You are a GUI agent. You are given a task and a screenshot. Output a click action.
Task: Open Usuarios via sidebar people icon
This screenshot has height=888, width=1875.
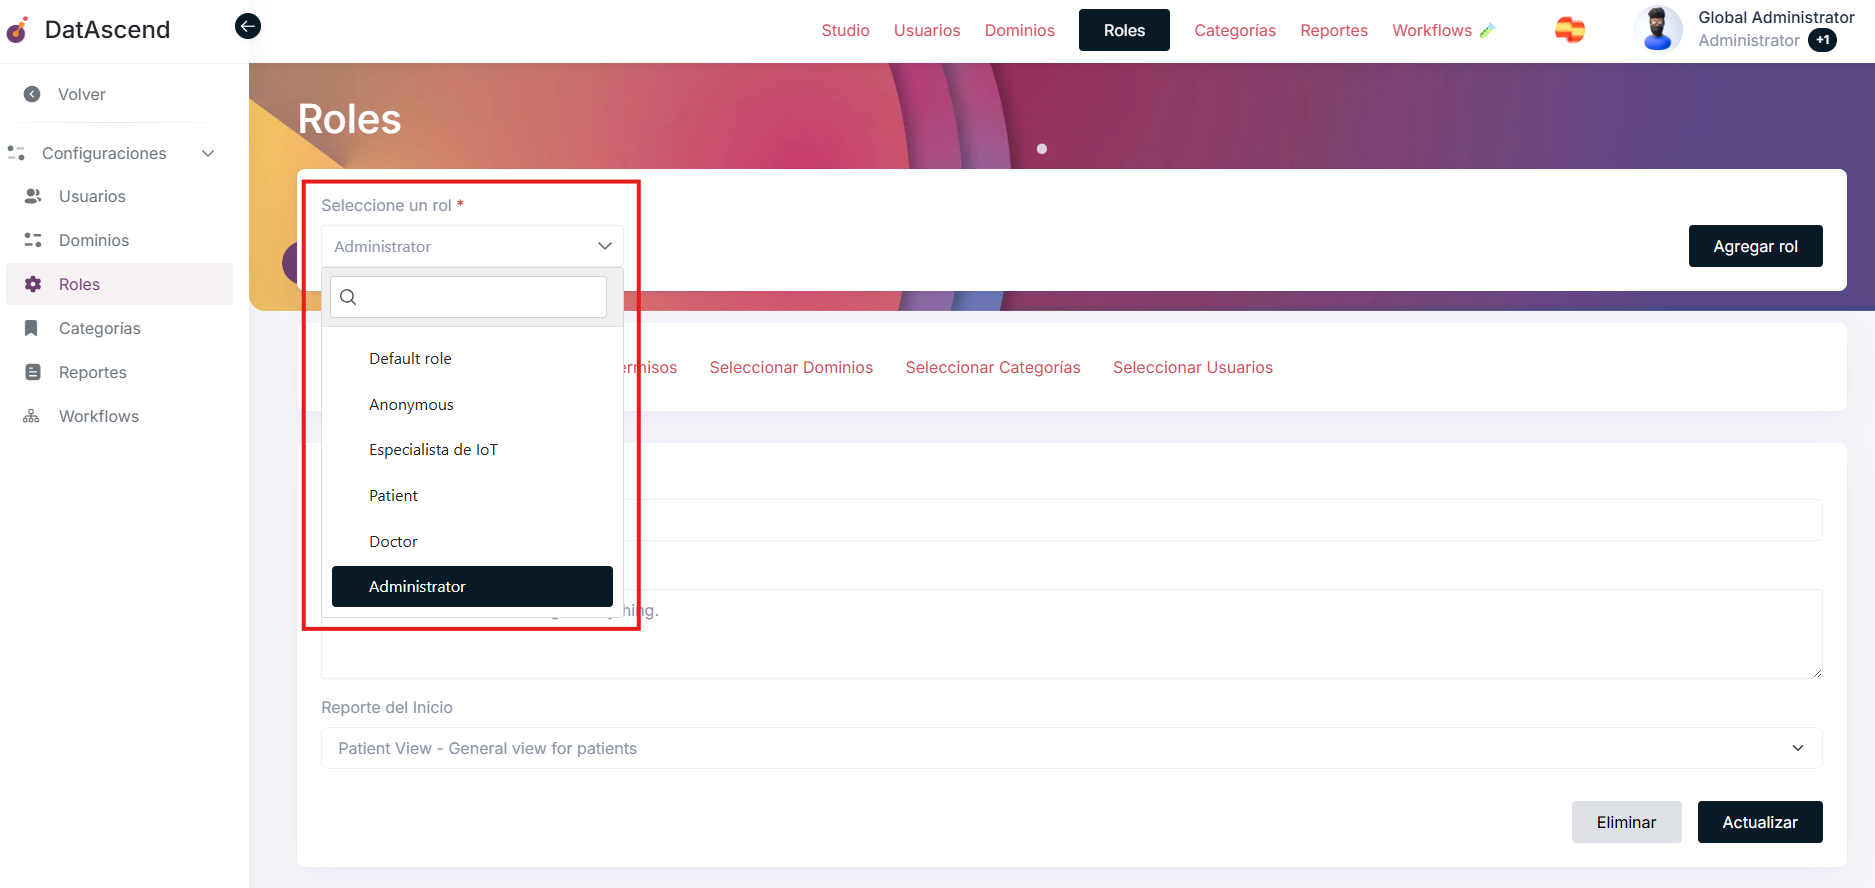point(33,196)
